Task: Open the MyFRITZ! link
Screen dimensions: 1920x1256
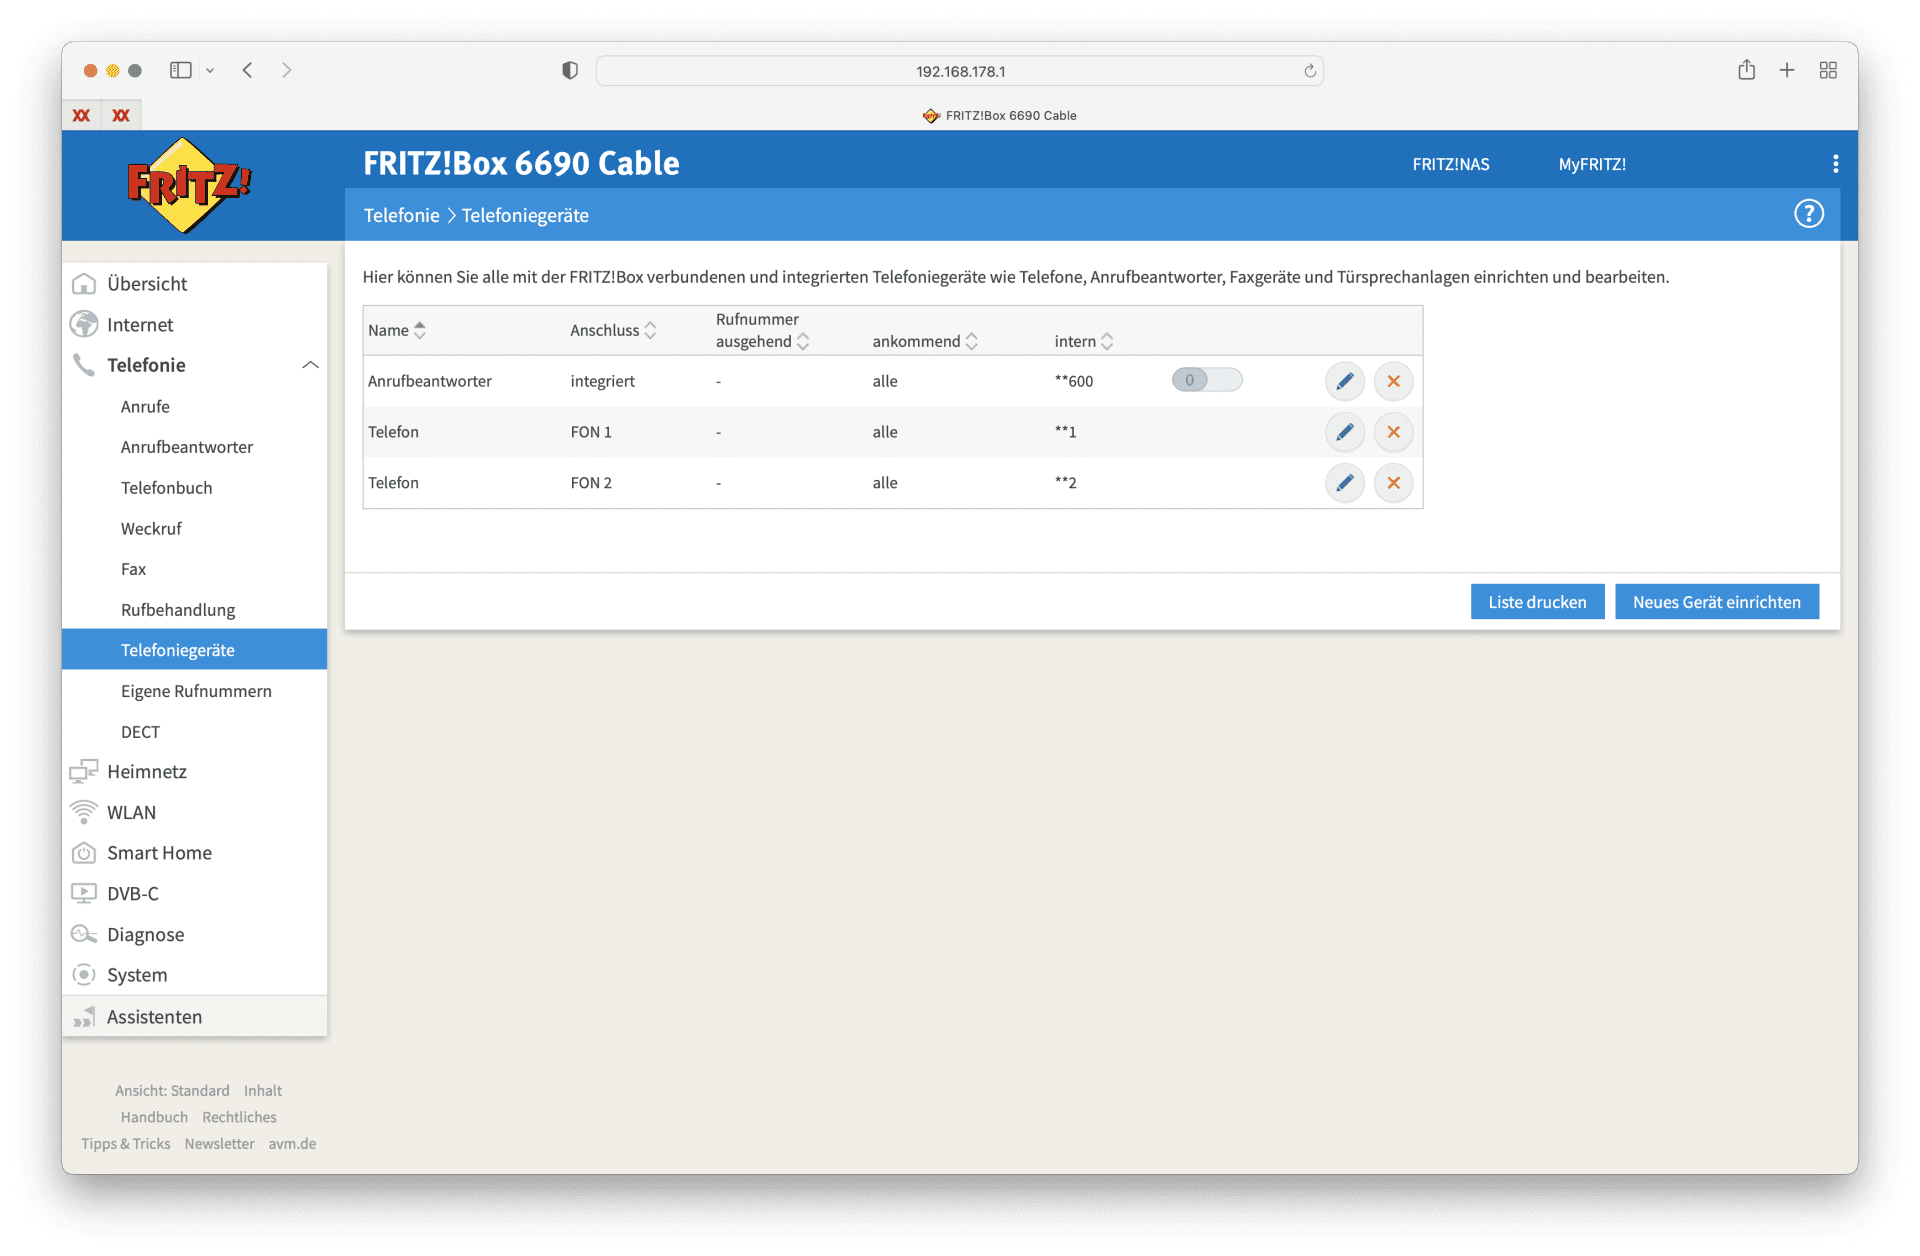Action: [1592, 164]
